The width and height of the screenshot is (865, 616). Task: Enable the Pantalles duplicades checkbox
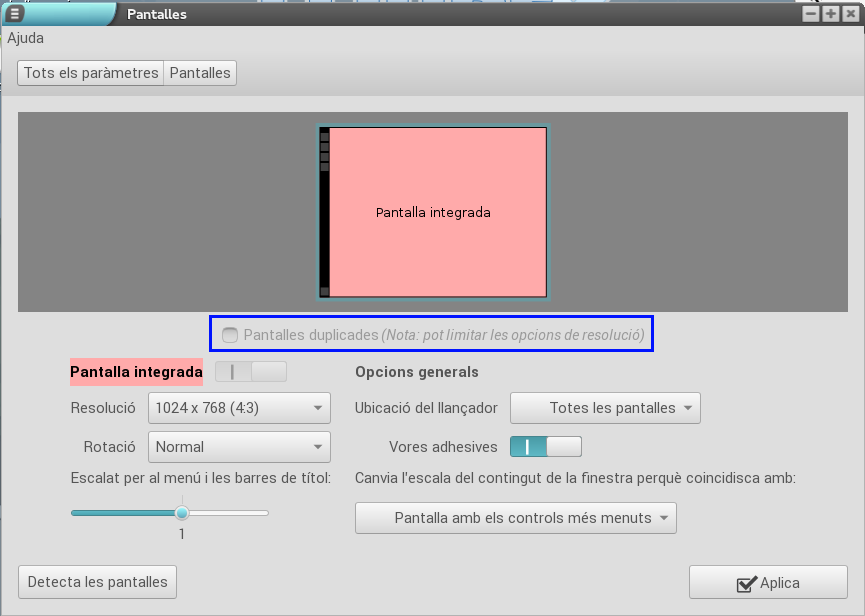pyautogui.click(x=231, y=335)
